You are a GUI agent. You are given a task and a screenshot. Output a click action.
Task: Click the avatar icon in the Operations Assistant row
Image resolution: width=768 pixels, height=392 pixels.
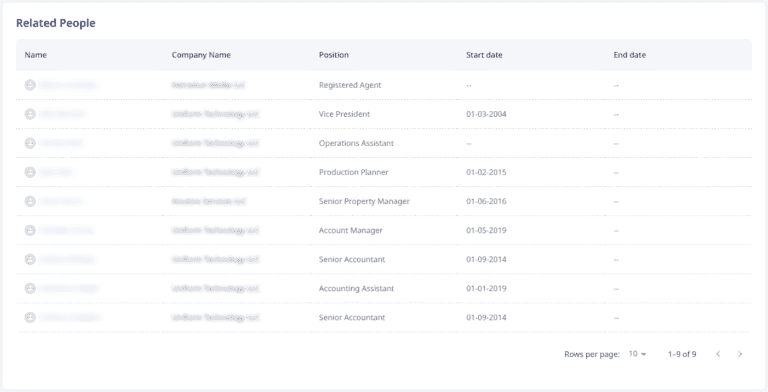tap(30, 143)
